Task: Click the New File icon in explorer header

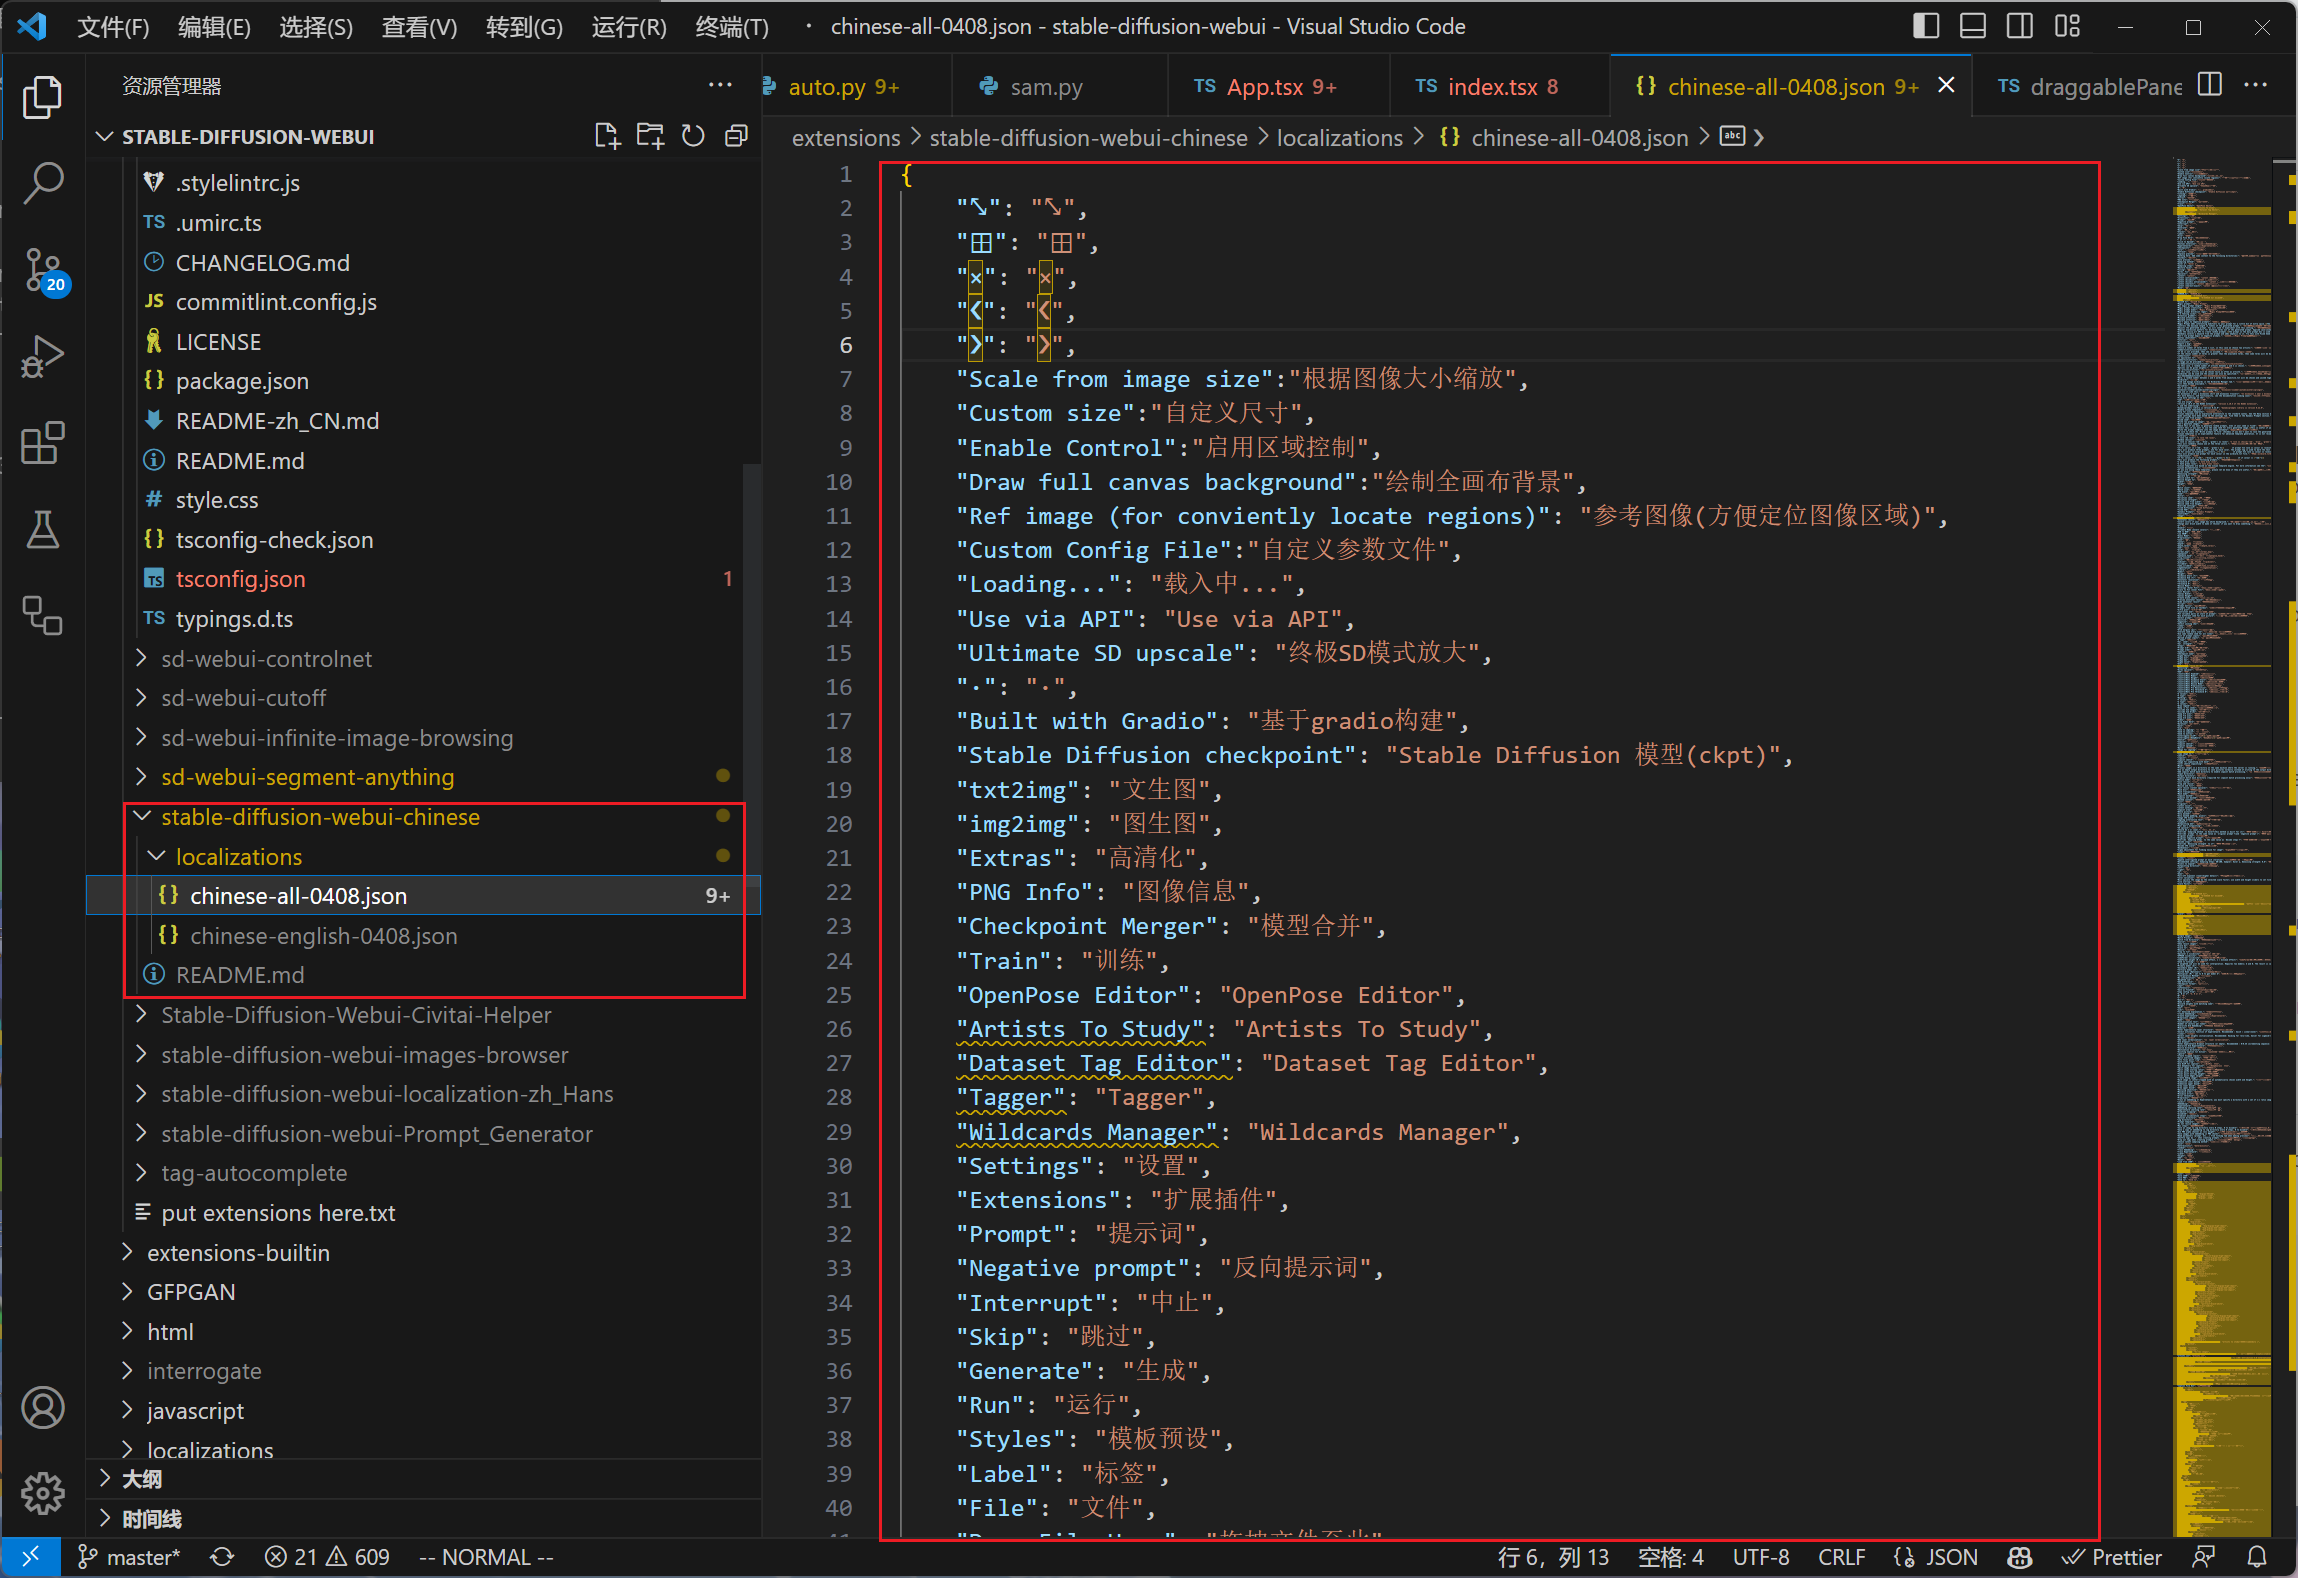Action: [606, 136]
